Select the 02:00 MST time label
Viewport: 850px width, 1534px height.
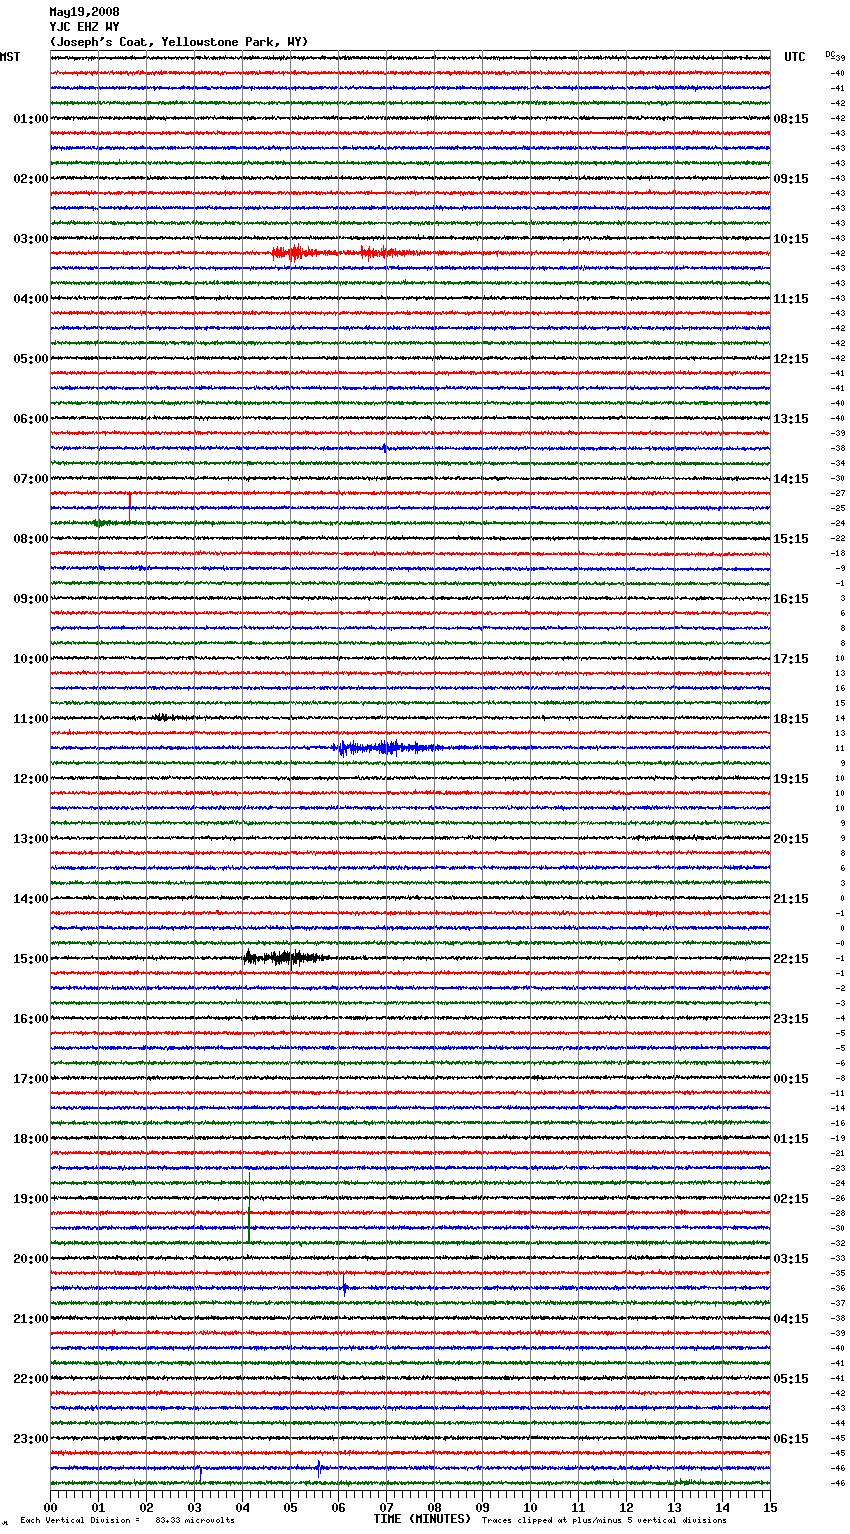point(30,179)
